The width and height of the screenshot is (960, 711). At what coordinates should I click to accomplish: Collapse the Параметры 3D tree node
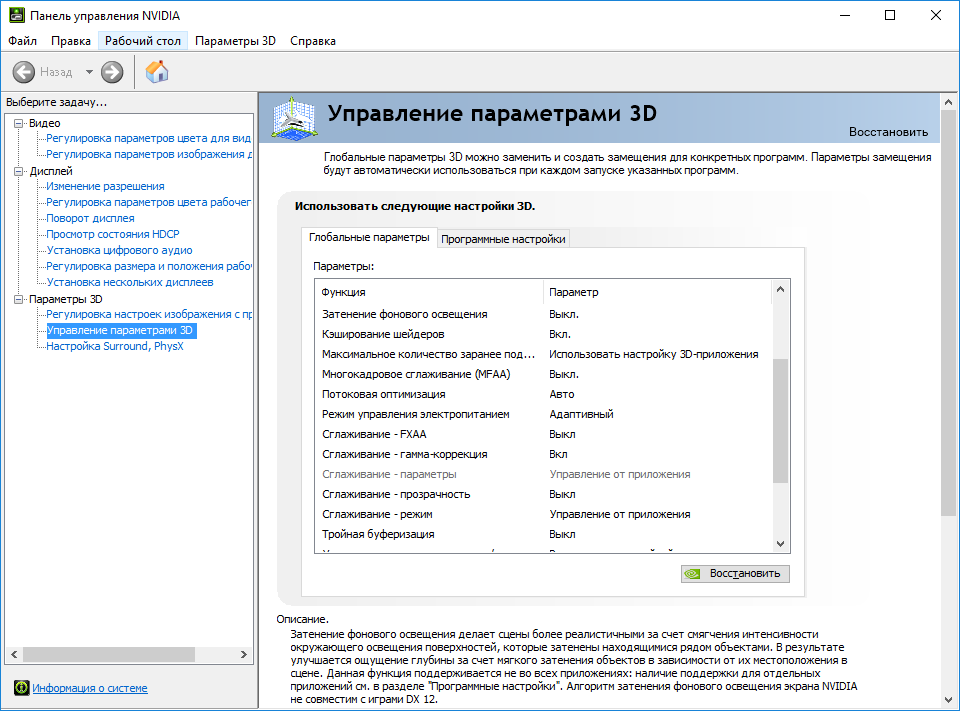pyautogui.click(x=18, y=299)
